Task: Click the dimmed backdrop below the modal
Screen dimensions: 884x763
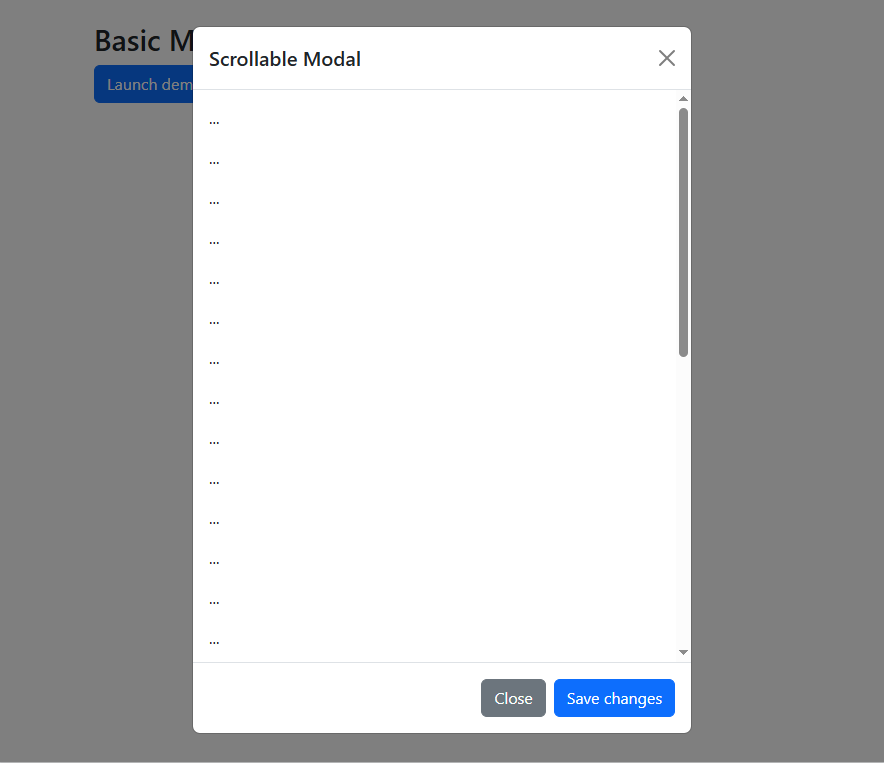Action: click(x=442, y=749)
